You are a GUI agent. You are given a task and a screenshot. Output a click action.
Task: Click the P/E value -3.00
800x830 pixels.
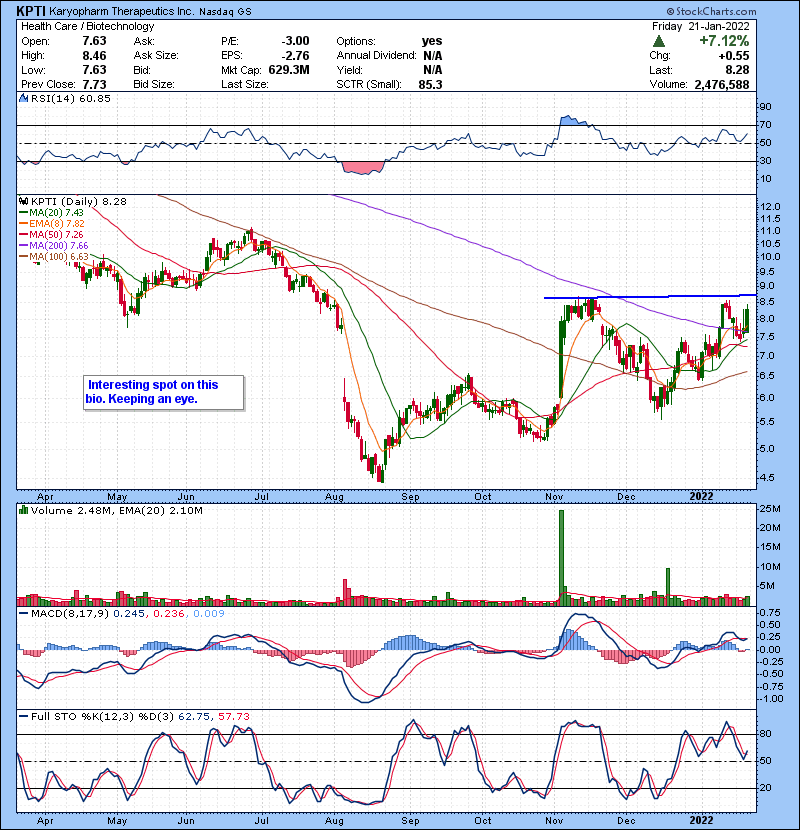click(x=295, y=41)
